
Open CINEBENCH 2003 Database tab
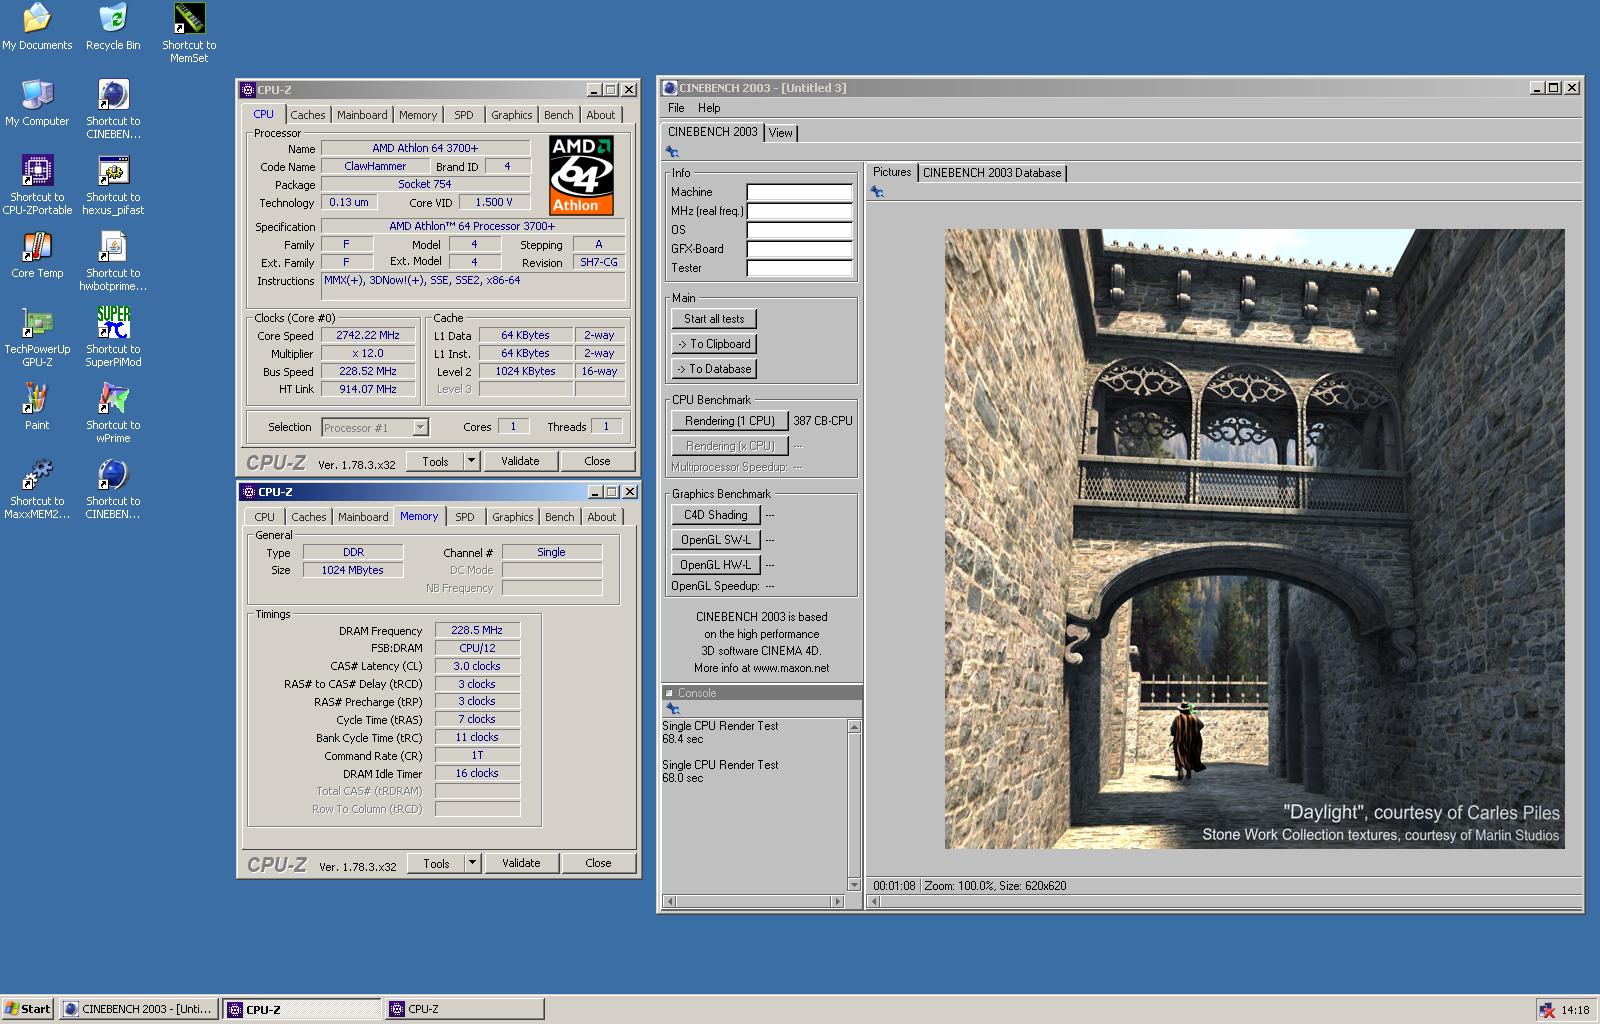[992, 173]
